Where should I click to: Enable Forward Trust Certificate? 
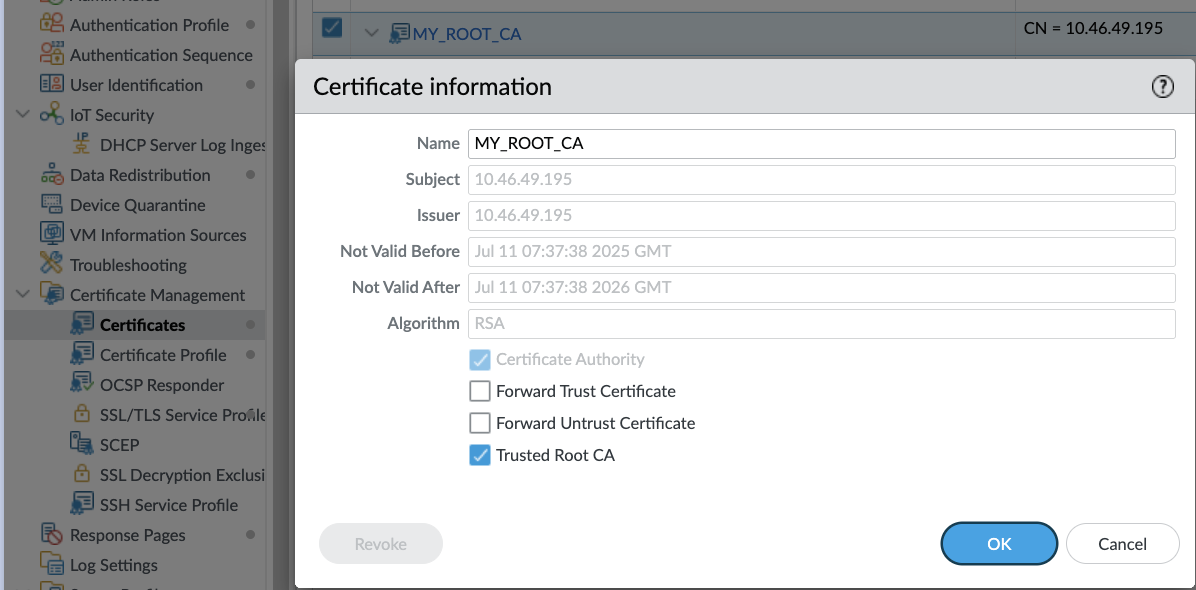[x=479, y=391]
